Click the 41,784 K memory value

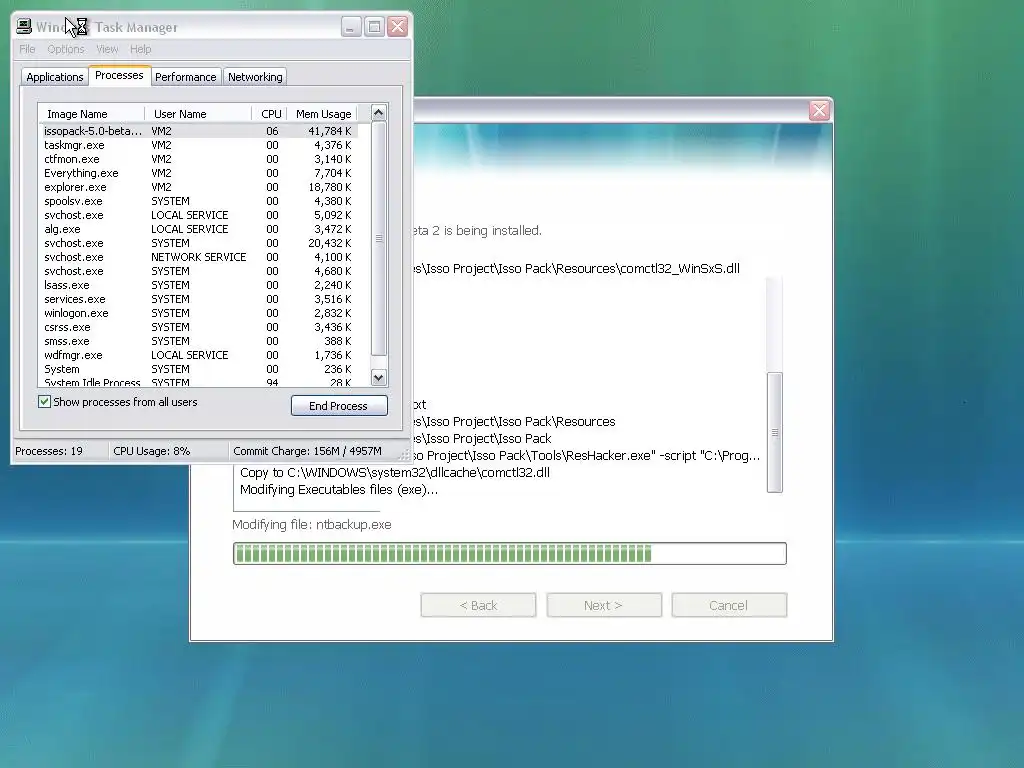click(329, 131)
